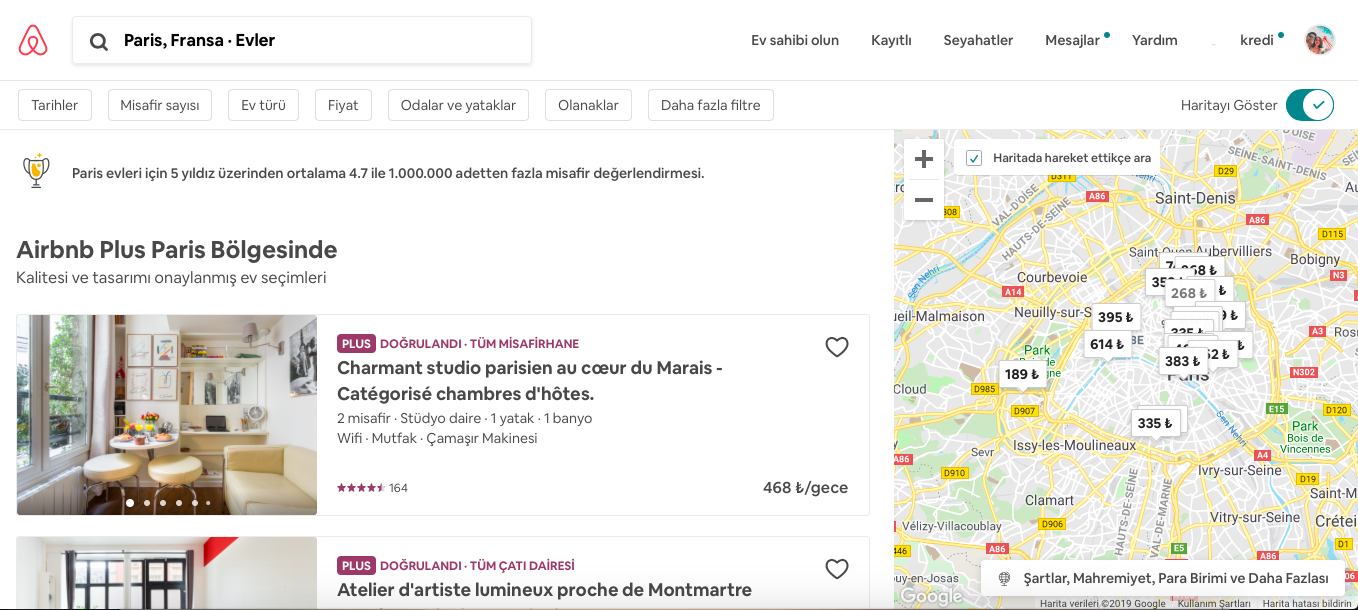Save Atelier d'artiste lumineux with heart icon
Image resolution: width=1358 pixels, height=610 pixels.
tap(837, 569)
